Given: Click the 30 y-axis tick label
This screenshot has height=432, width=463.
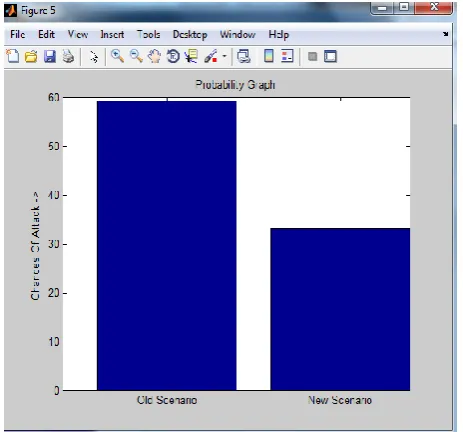Looking at the screenshot, I should point(54,244).
